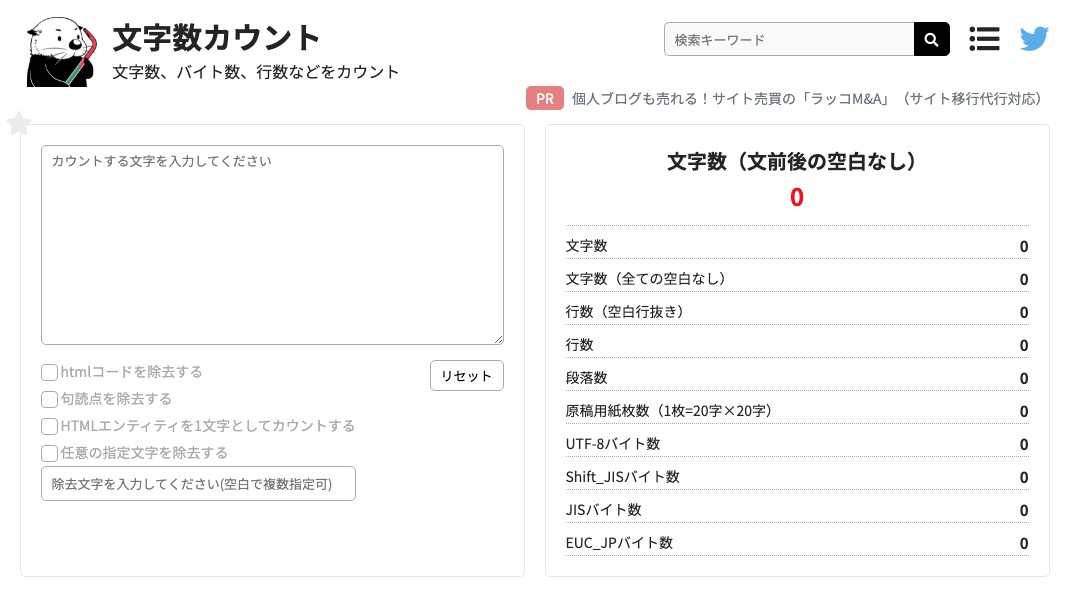This screenshot has height=593, width=1075.
Task: Click the 文字数カウント site title
Action: click(216, 37)
